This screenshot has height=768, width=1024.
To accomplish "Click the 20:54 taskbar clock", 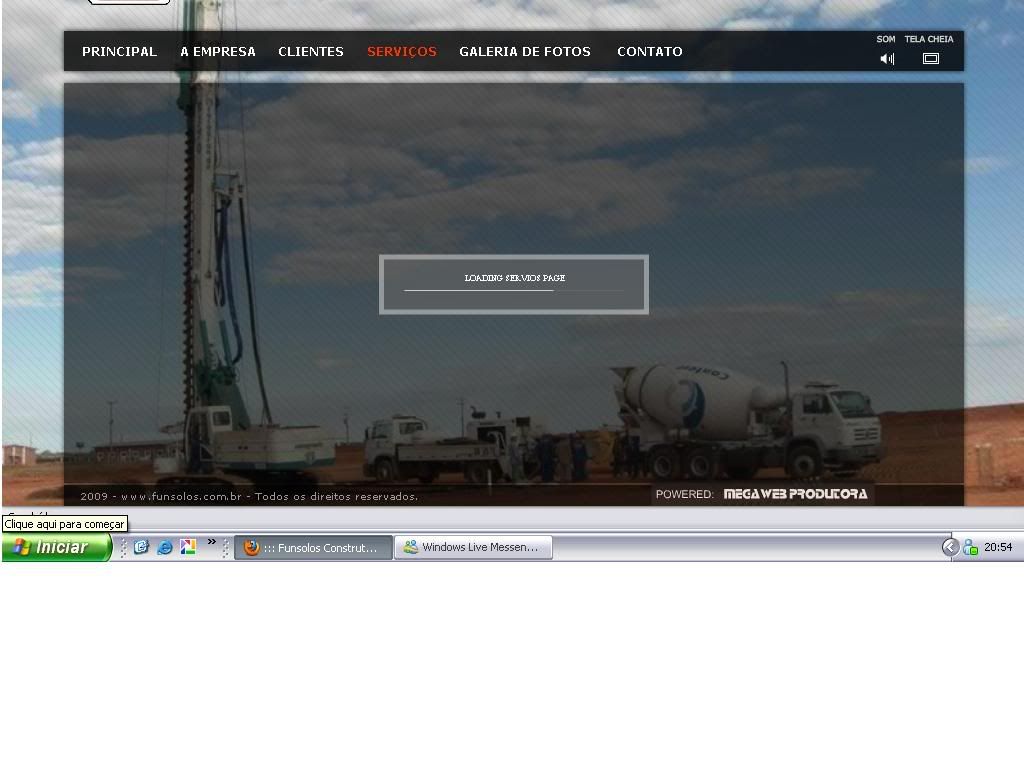I will point(998,547).
